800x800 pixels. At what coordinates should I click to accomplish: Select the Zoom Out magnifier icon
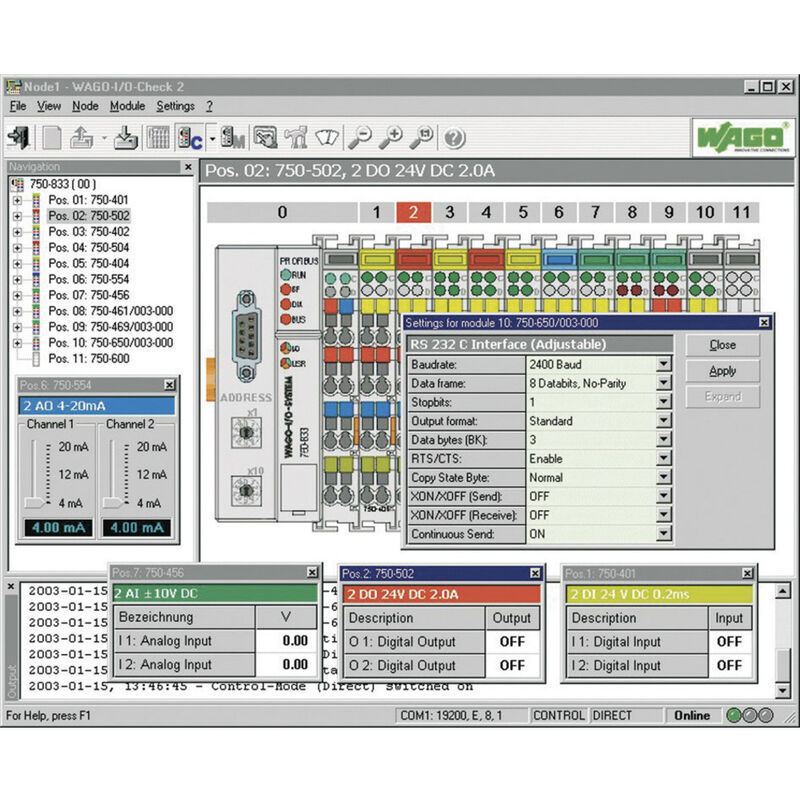pyautogui.click(x=360, y=137)
